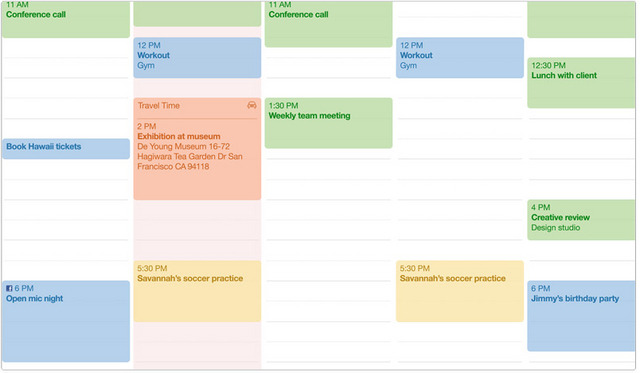640x373 pixels.
Task: Select the second 12 PM Workout Gym event
Action: [x=460, y=58]
